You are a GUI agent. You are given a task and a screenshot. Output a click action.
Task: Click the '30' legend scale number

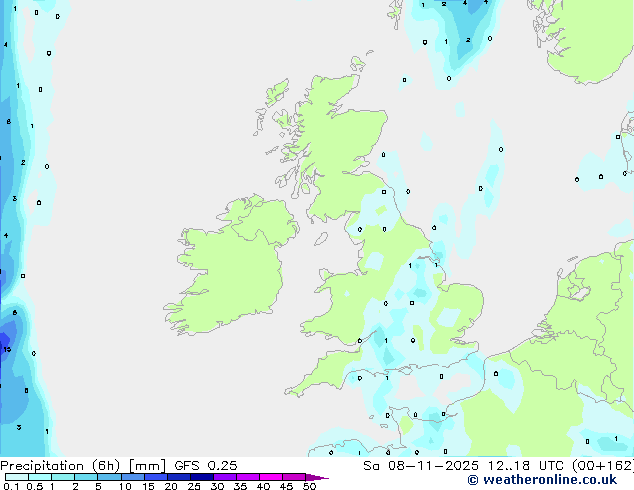[217, 486]
